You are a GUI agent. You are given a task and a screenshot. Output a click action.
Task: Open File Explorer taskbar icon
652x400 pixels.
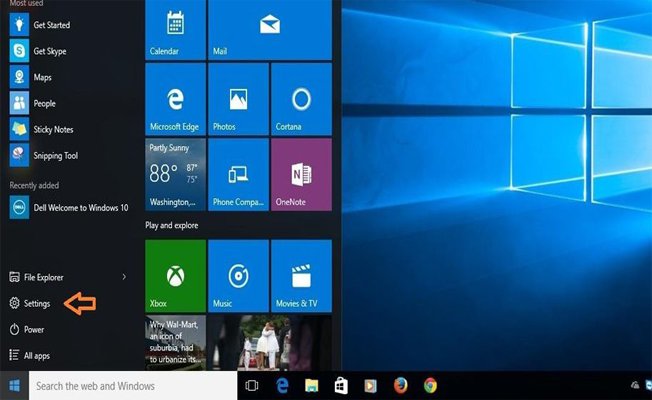tap(311, 386)
